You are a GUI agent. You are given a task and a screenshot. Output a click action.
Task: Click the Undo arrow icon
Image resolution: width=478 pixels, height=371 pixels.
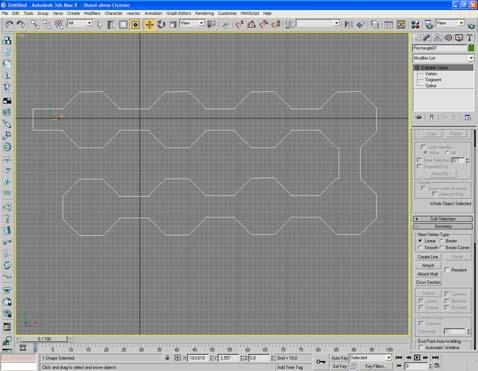coord(9,24)
